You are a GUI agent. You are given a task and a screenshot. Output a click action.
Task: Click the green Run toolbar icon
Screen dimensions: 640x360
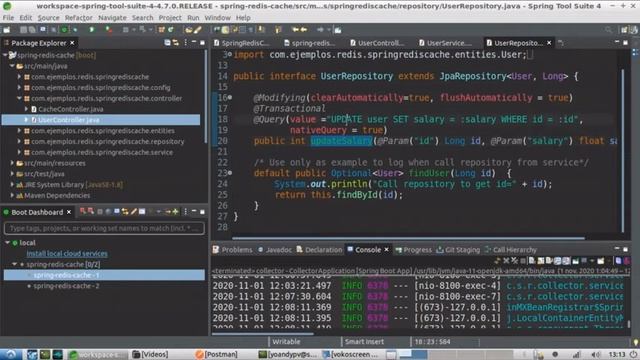click(x=92, y=30)
